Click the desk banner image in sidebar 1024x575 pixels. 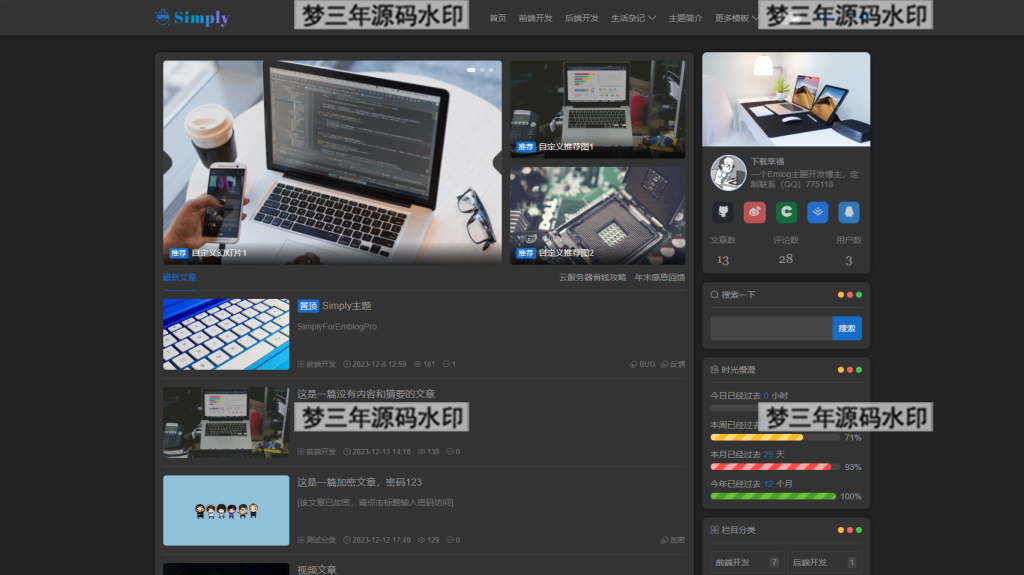[786, 99]
